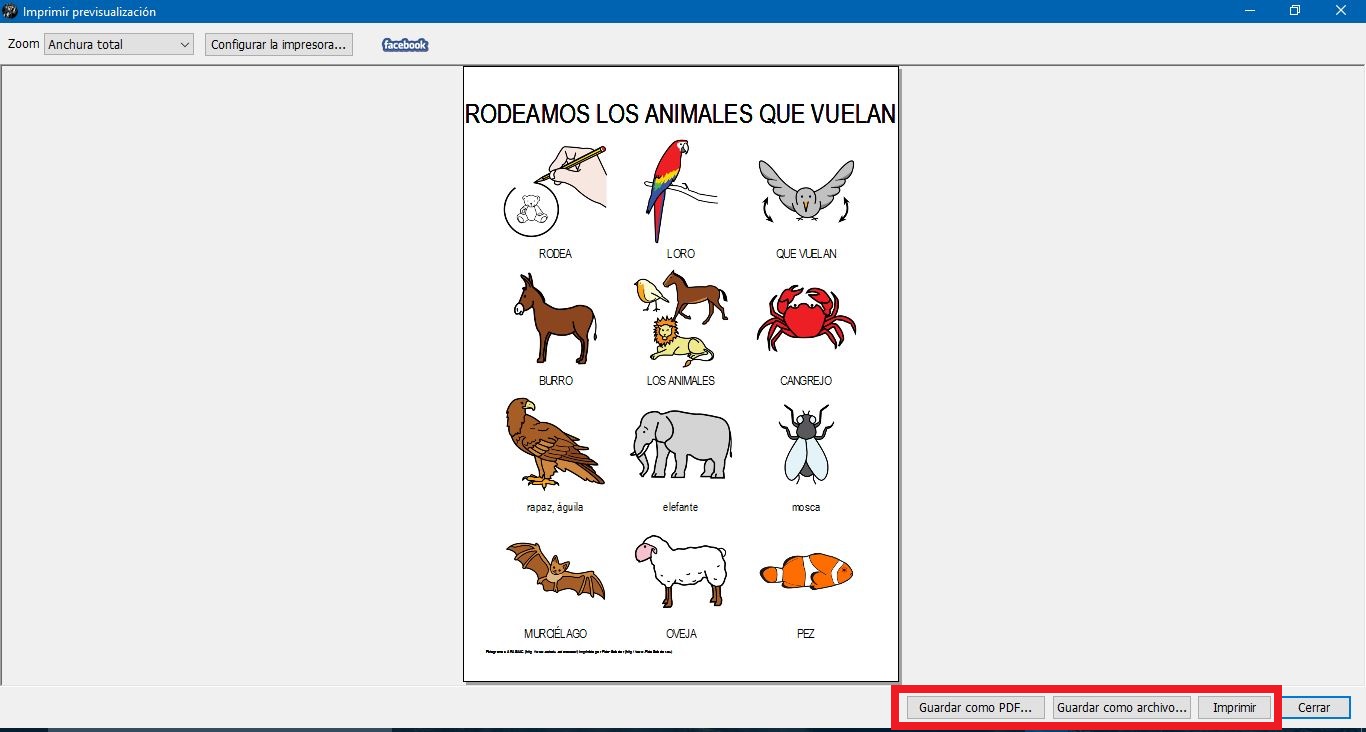Click the page title RODEAMOS LOS ANIMALES QUE VUELAN

point(680,114)
